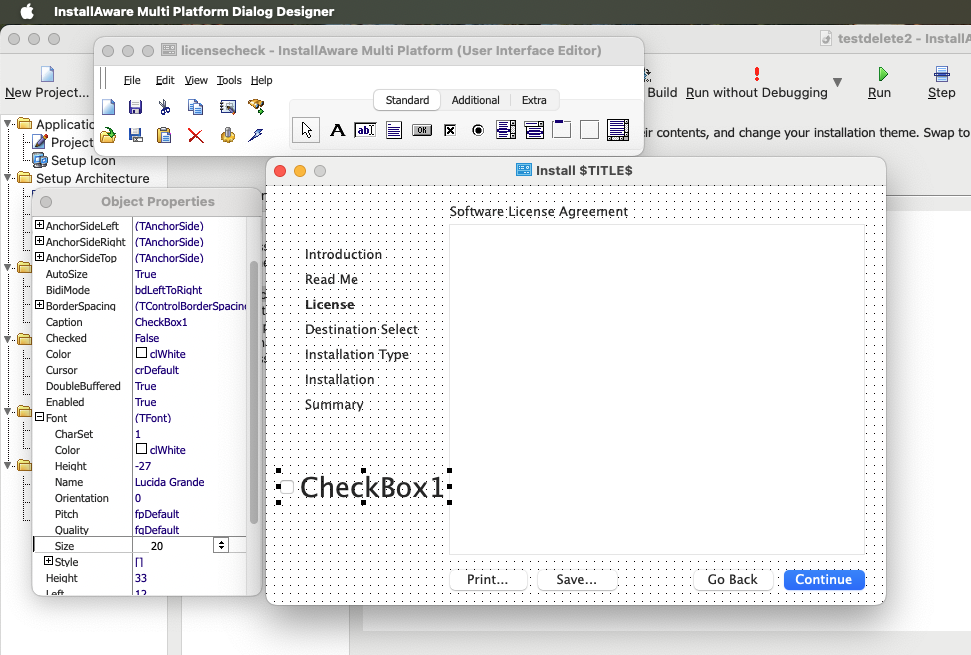Click the License step label on the form
Screen dimensions: 971x655
pos(329,305)
